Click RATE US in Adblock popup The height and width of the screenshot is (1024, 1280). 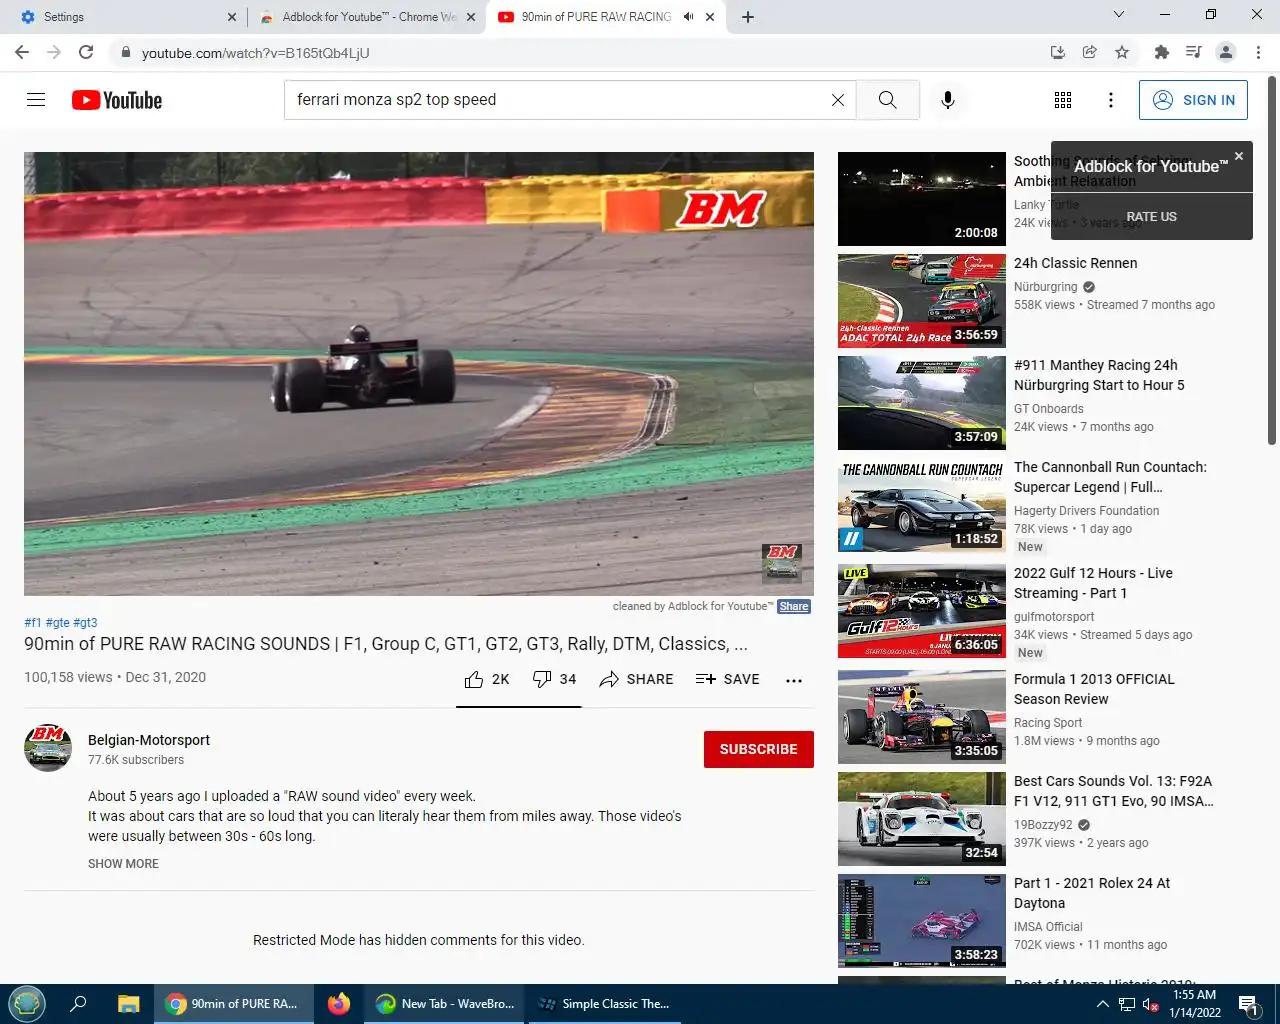(1152, 217)
